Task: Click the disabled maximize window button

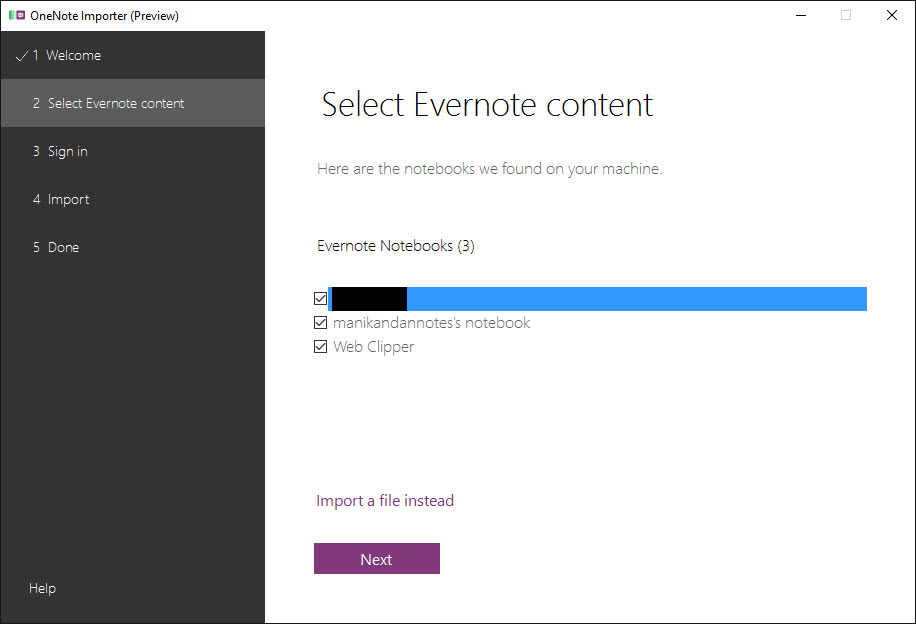Action: click(x=846, y=16)
